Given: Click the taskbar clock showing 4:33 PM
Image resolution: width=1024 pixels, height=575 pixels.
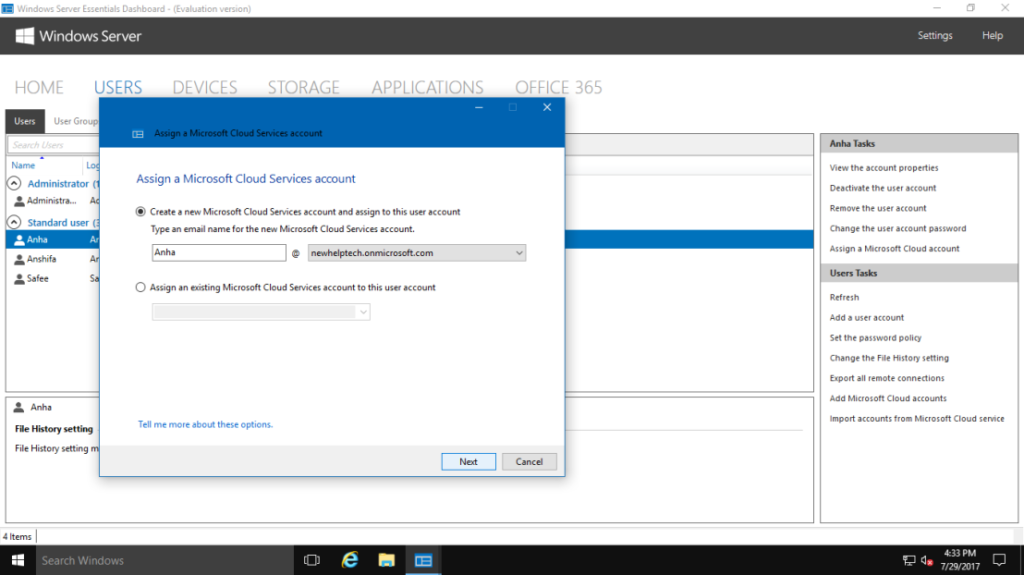Looking at the screenshot, I should point(960,560).
